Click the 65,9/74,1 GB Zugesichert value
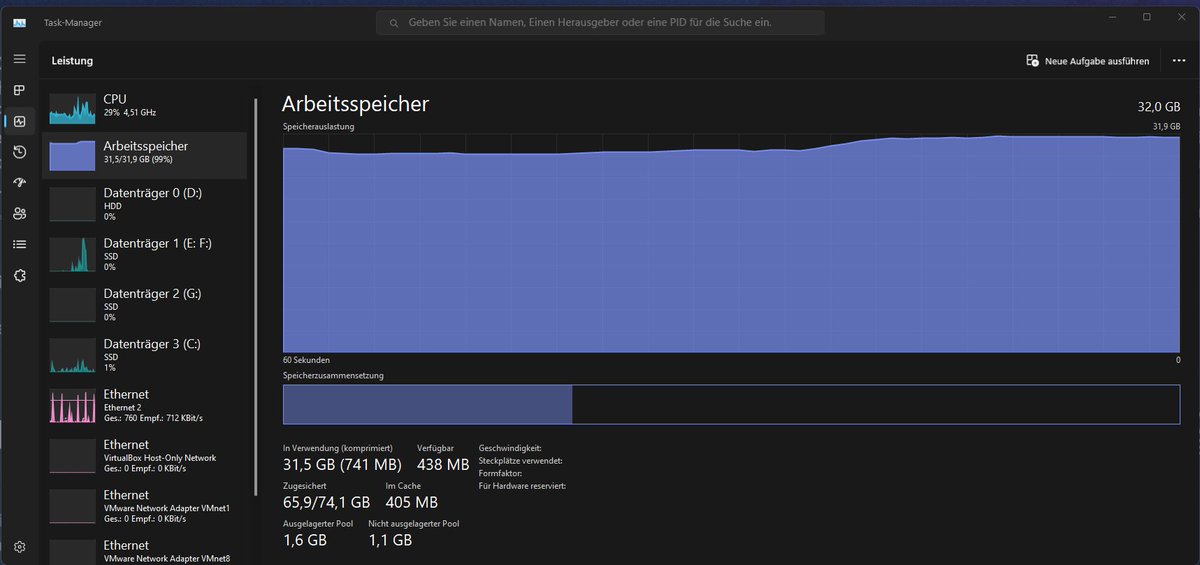Image resolution: width=1200 pixels, height=565 pixels. tap(326, 502)
